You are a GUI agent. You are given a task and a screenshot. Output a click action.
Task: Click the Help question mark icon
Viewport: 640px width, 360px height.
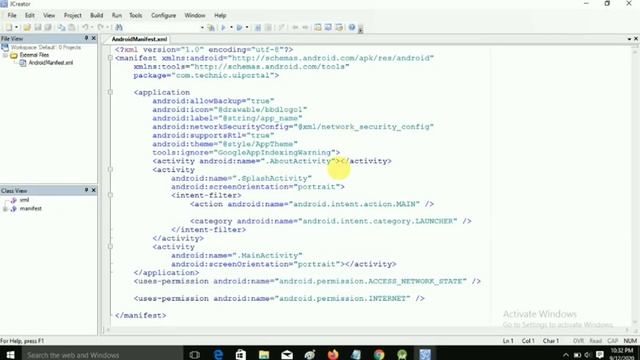point(352,27)
